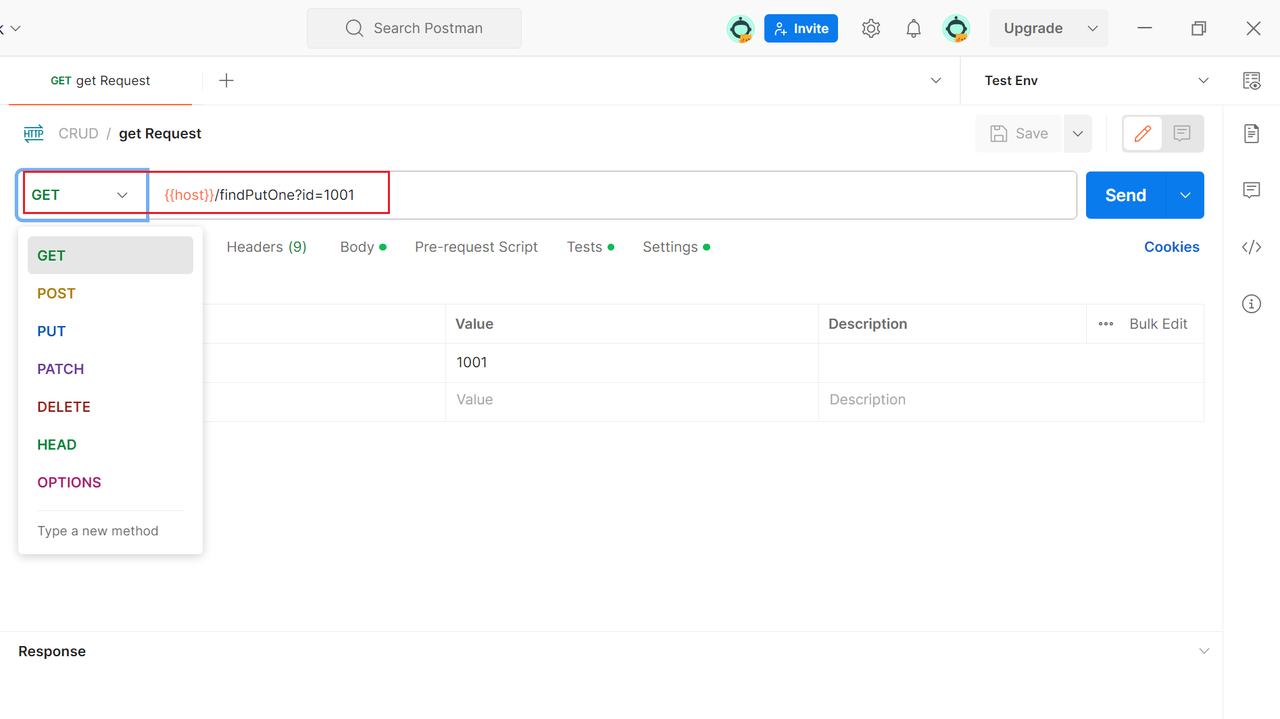Select PUT from method list
Screen dimensions: 1280x719
click(x=110, y=331)
